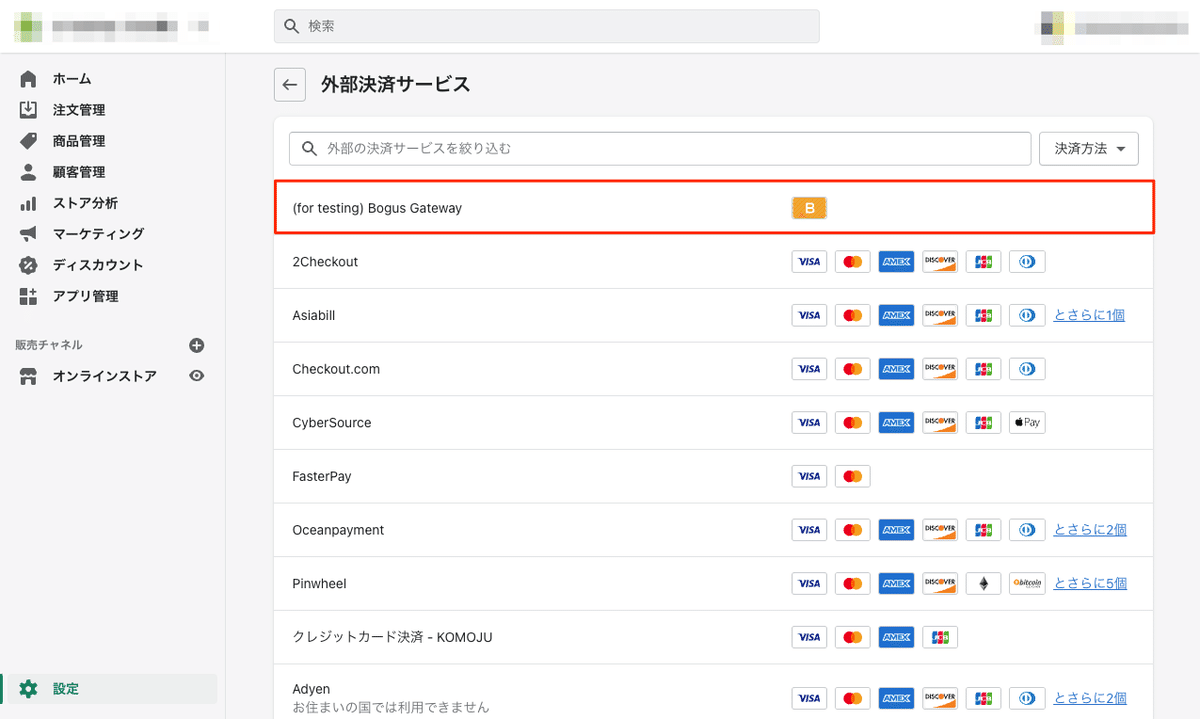
Task: Click the Discover icon in the Asiabill row
Action: coord(940,316)
